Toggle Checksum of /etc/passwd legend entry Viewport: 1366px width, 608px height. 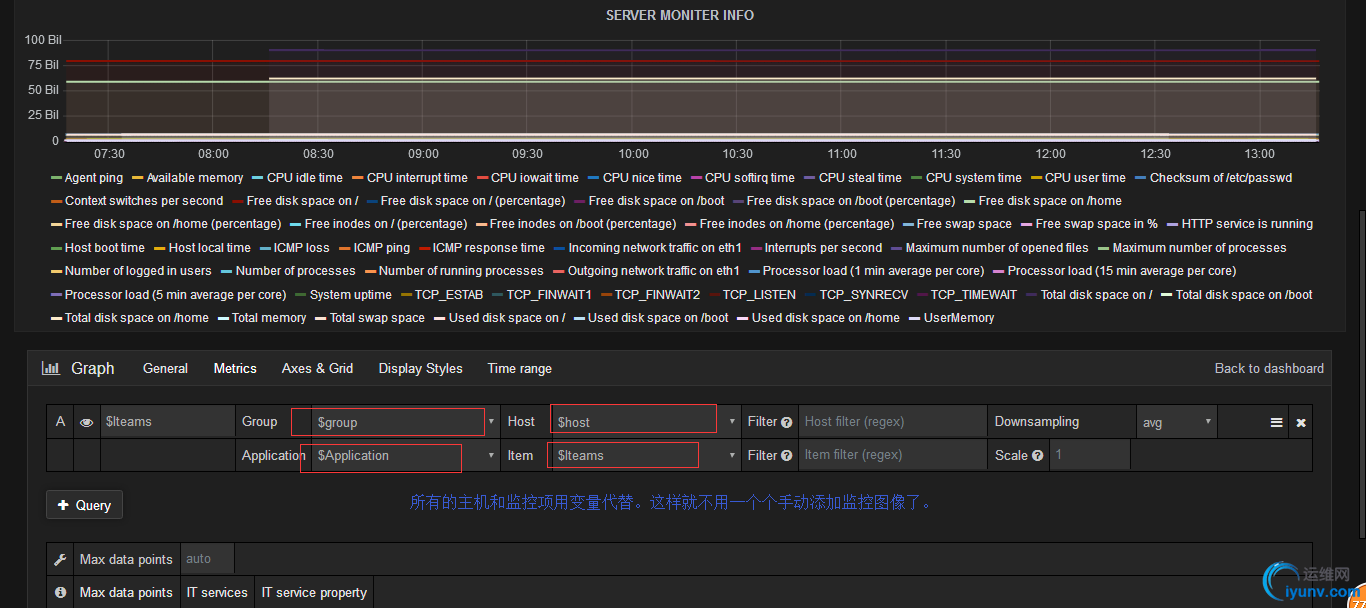(x=1221, y=178)
